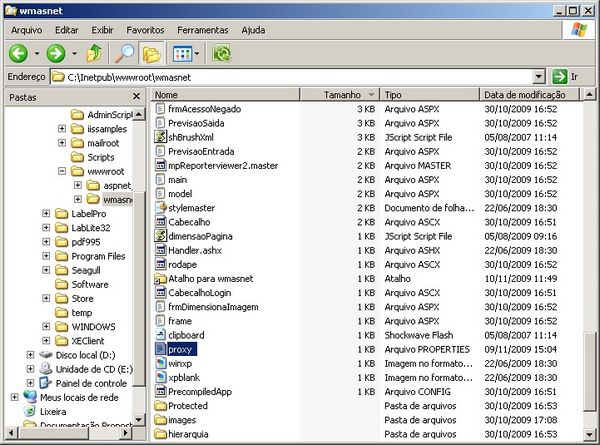Select the frmDimensionaImagem file name
This screenshot has height=445, width=600.
(x=213, y=307)
